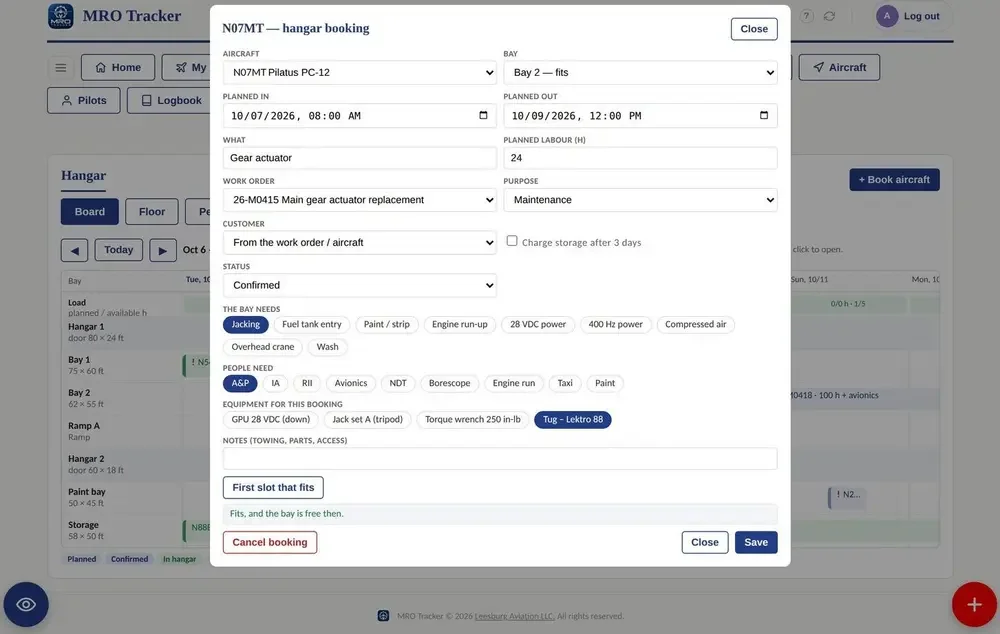Click the help question mark icon
1000x634 pixels.
tap(807, 16)
